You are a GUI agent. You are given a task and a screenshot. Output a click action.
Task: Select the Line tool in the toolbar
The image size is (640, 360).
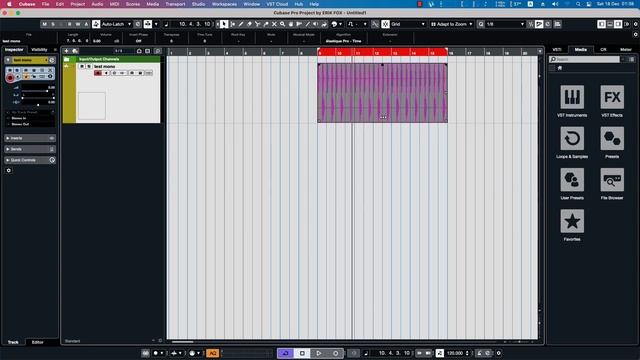[x=307, y=24]
